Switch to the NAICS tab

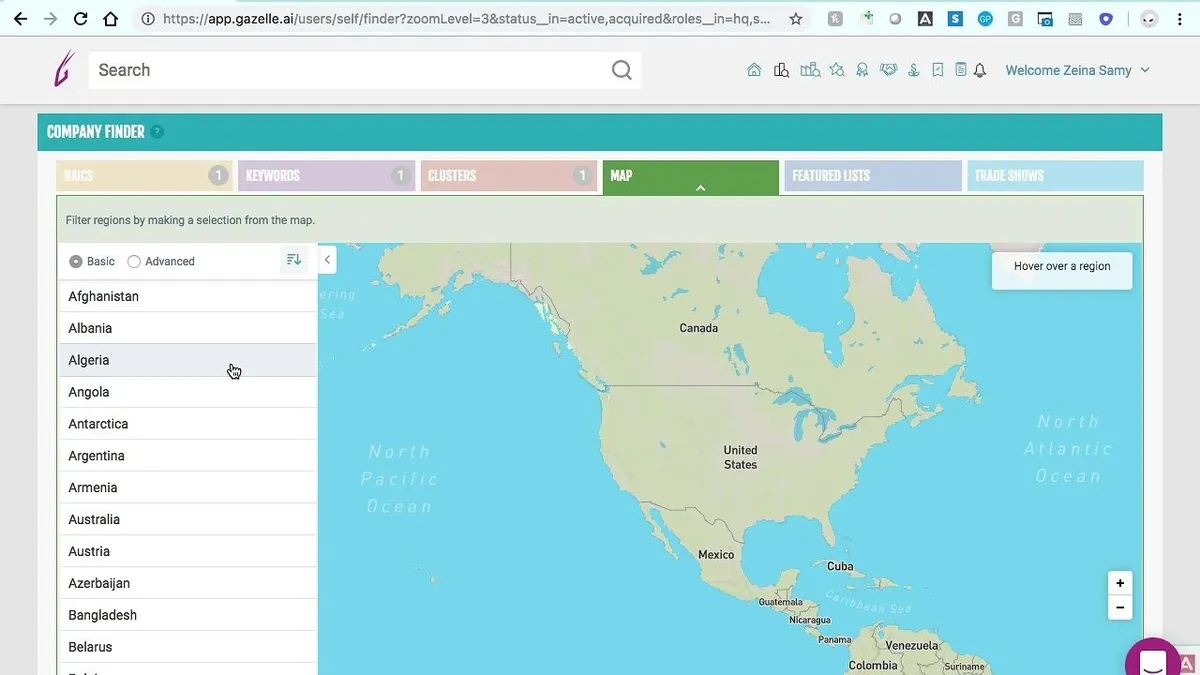coord(144,176)
